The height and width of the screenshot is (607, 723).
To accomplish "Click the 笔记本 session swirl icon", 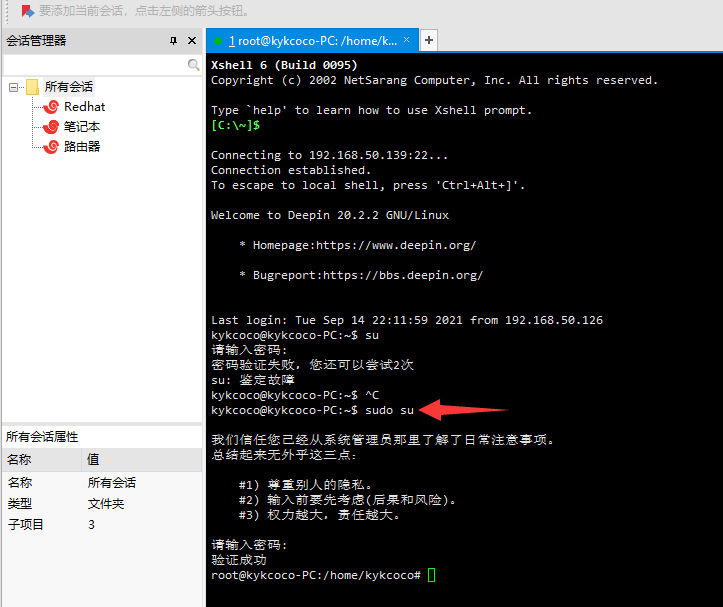I will (x=51, y=127).
